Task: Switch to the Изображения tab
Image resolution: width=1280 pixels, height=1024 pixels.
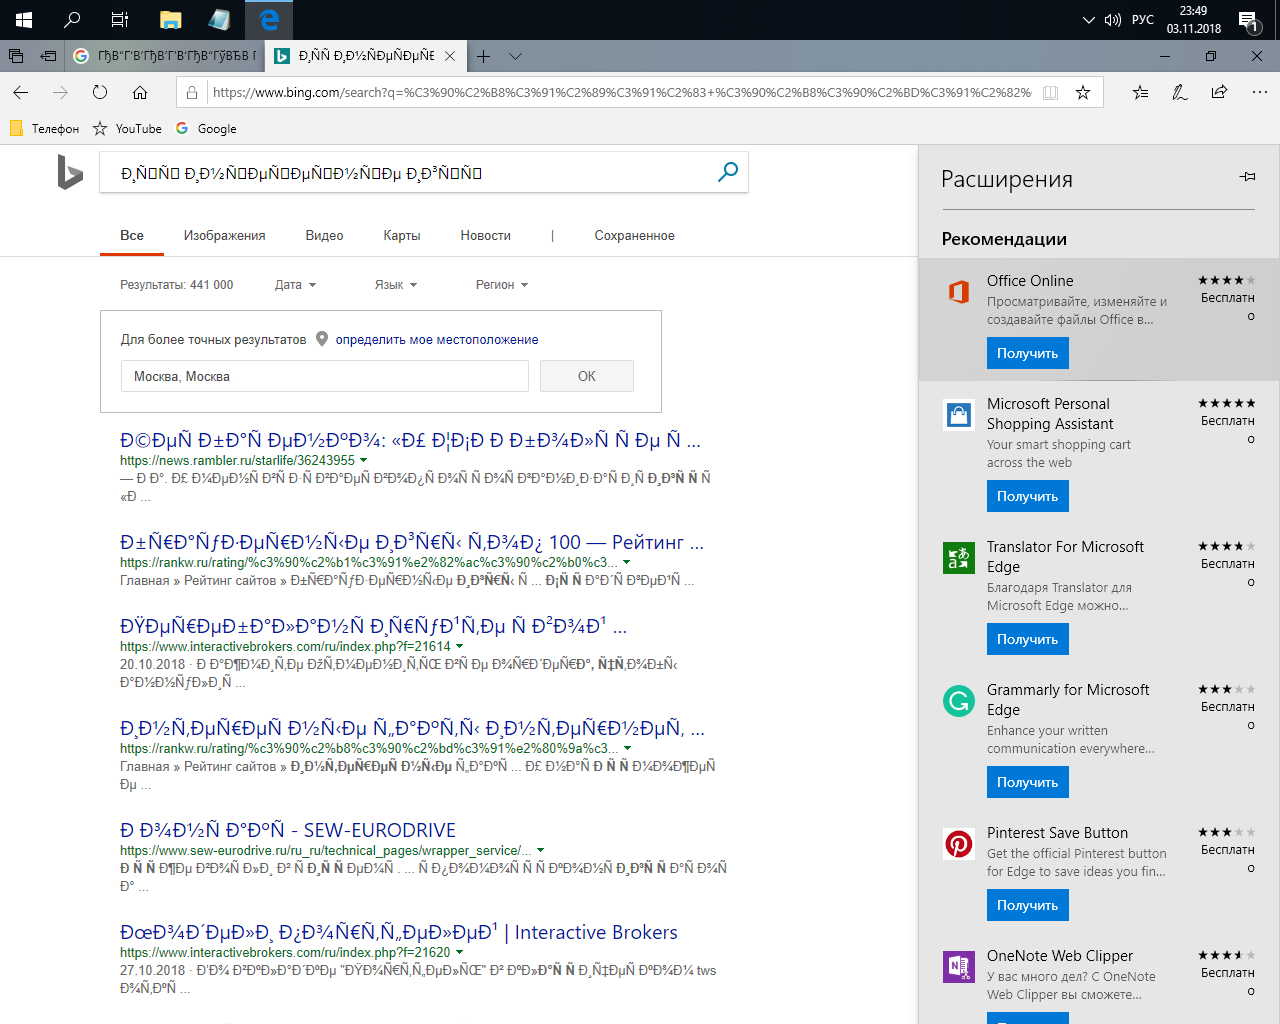Action: (x=225, y=236)
